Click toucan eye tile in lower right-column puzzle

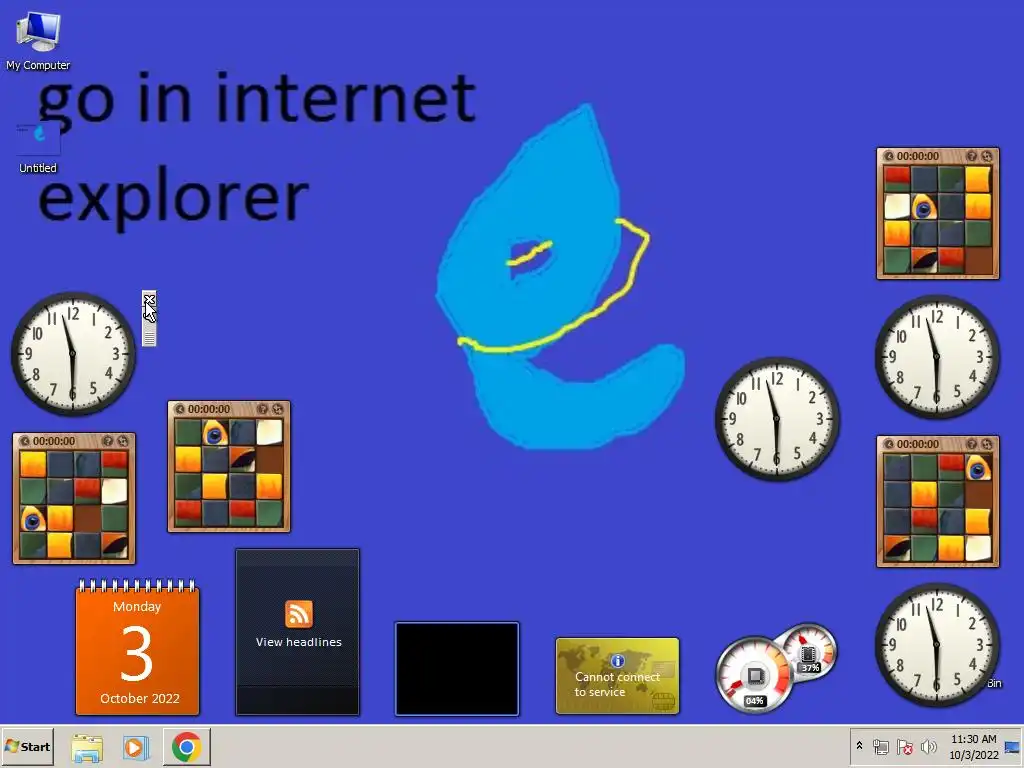click(978, 468)
